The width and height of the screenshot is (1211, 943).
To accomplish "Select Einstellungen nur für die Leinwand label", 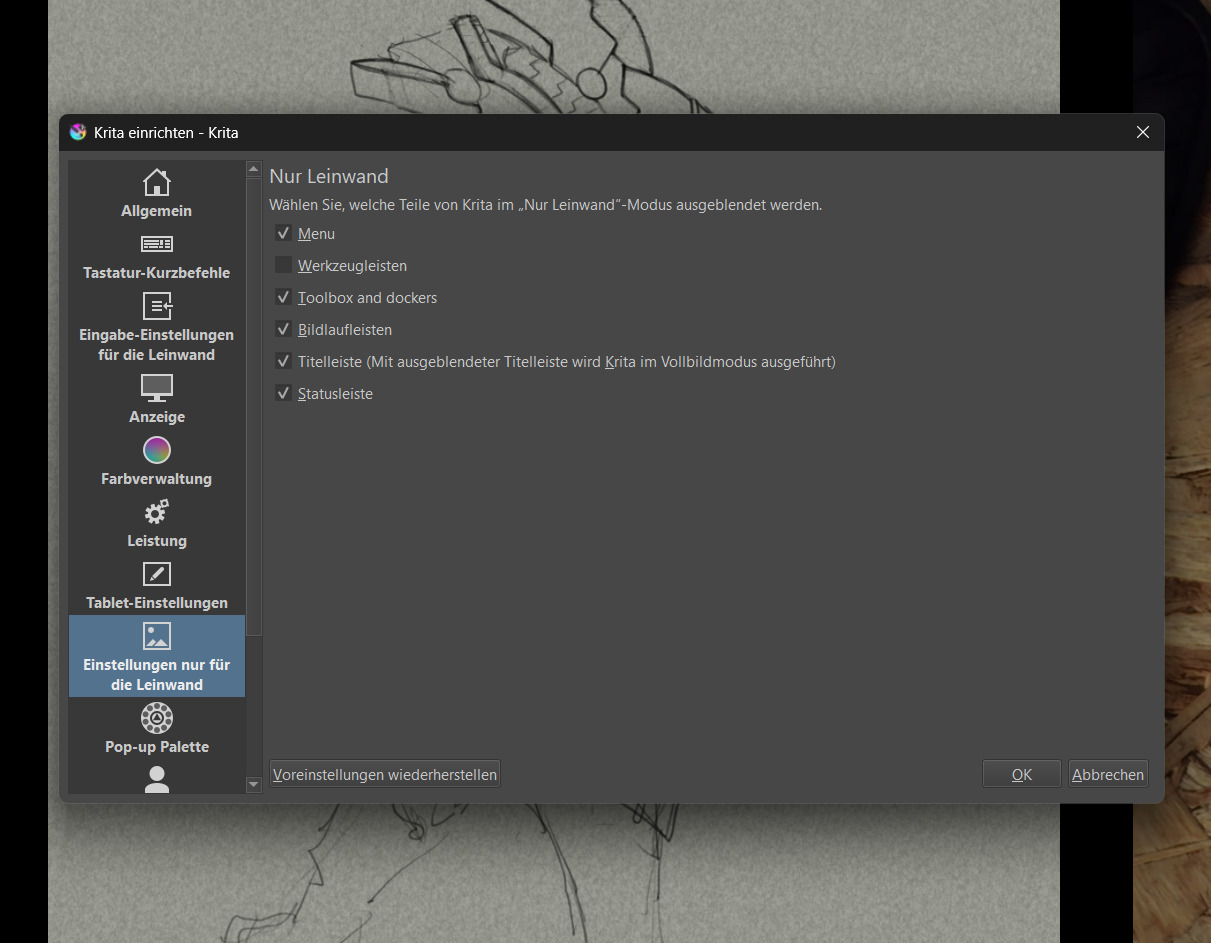I will pyautogui.click(x=157, y=675).
